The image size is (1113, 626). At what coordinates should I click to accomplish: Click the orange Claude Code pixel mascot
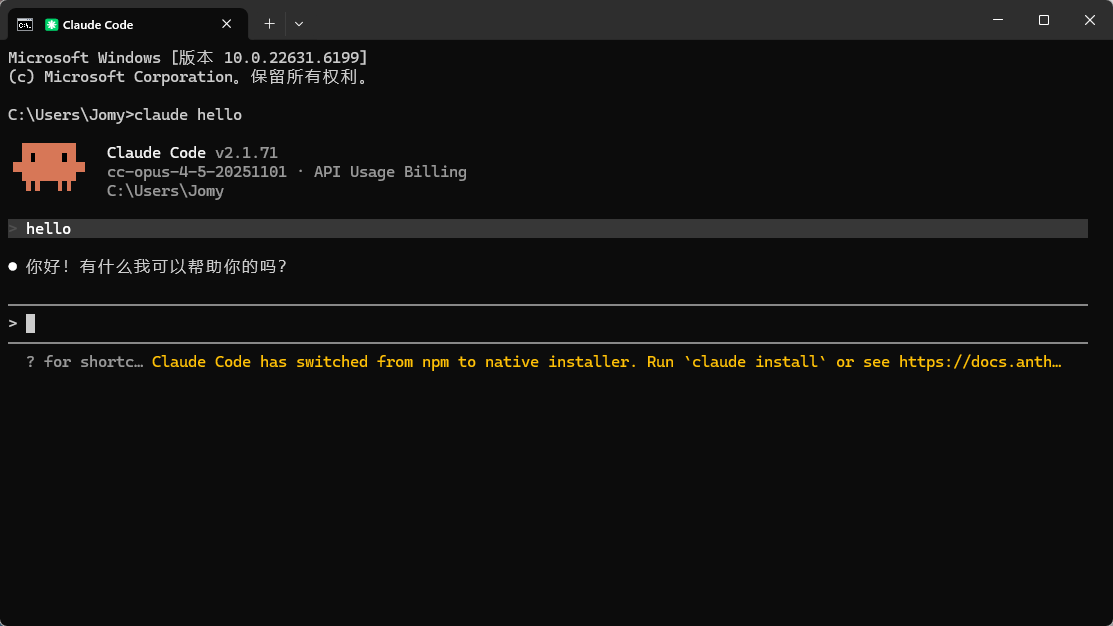[49, 166]
